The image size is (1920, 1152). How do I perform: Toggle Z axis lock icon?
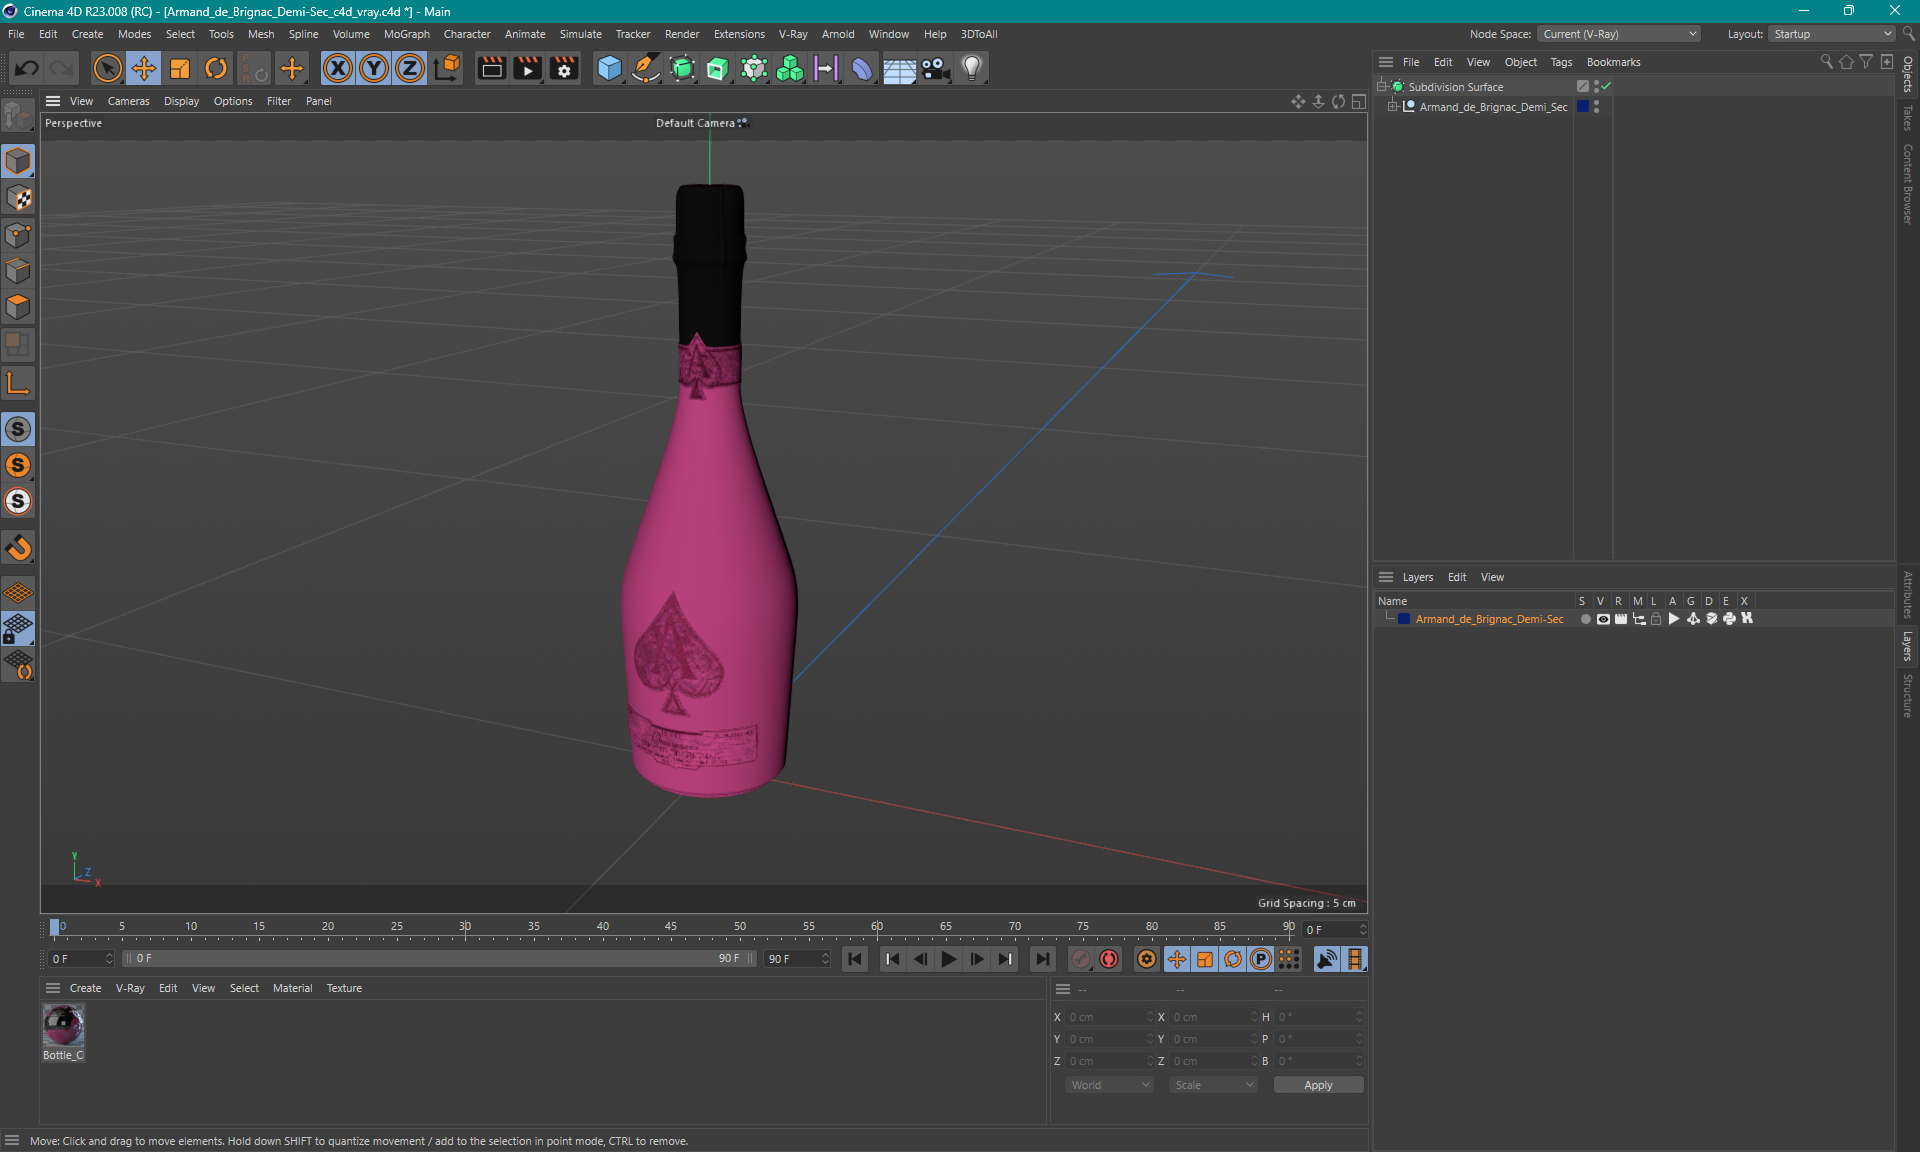[x=410, y=68]
